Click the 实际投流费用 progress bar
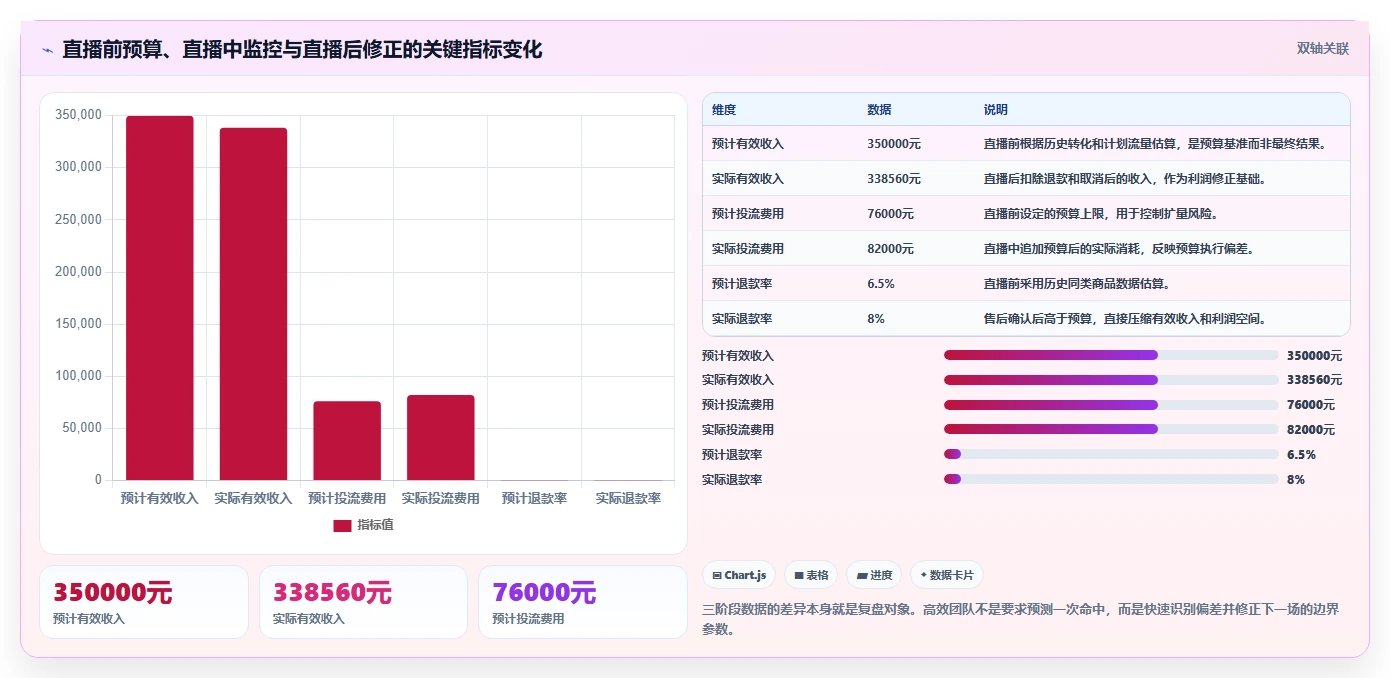This screenshot has width=1390, height=678. pos(1111,430)
